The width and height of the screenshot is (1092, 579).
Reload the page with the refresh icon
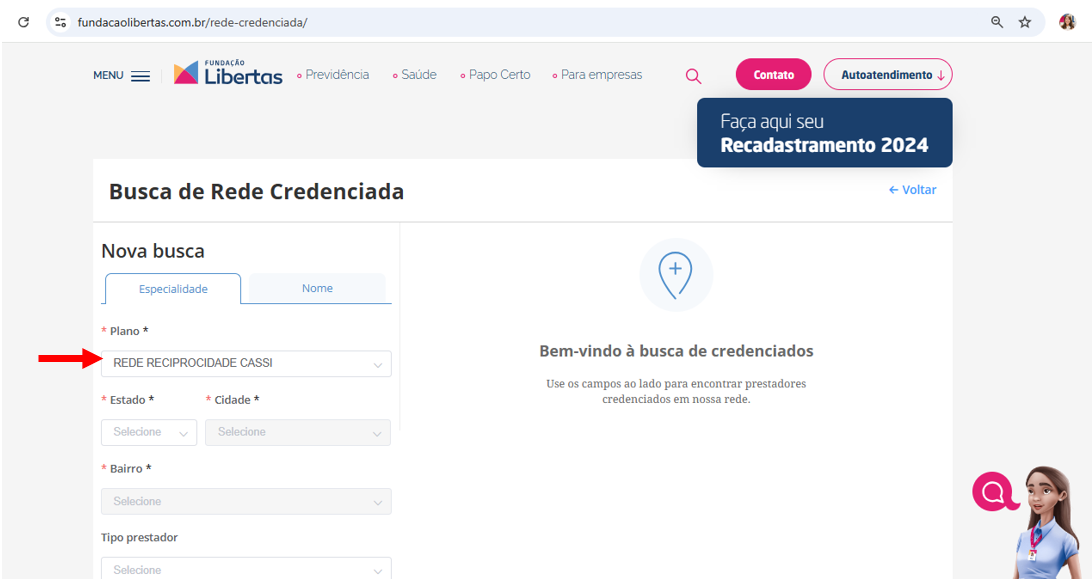(x=24, y=22)
